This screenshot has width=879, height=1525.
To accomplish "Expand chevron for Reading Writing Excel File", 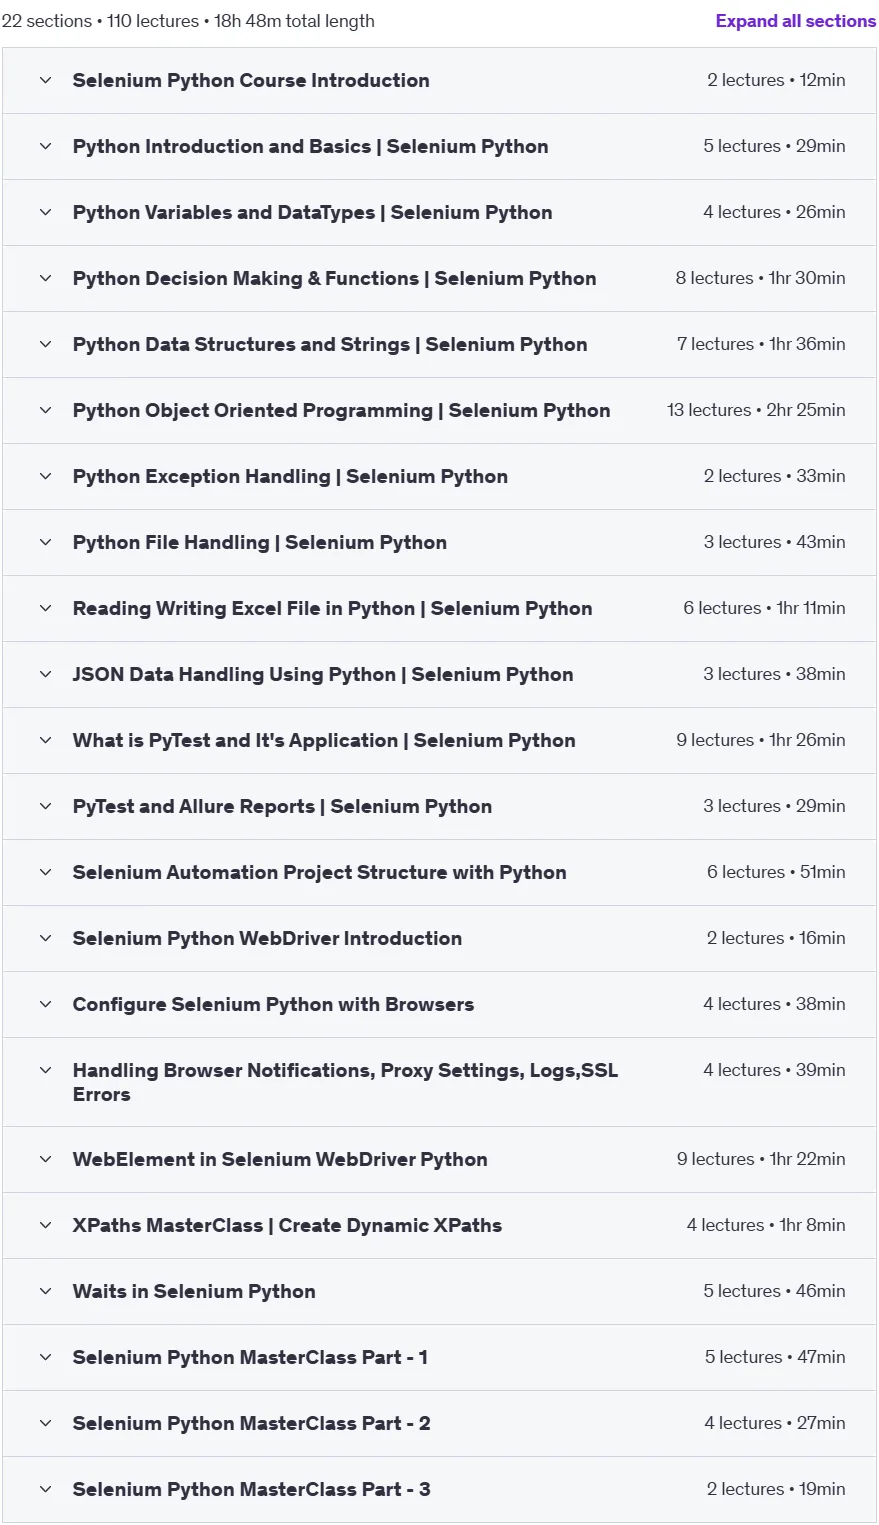I will click(45, 608).
